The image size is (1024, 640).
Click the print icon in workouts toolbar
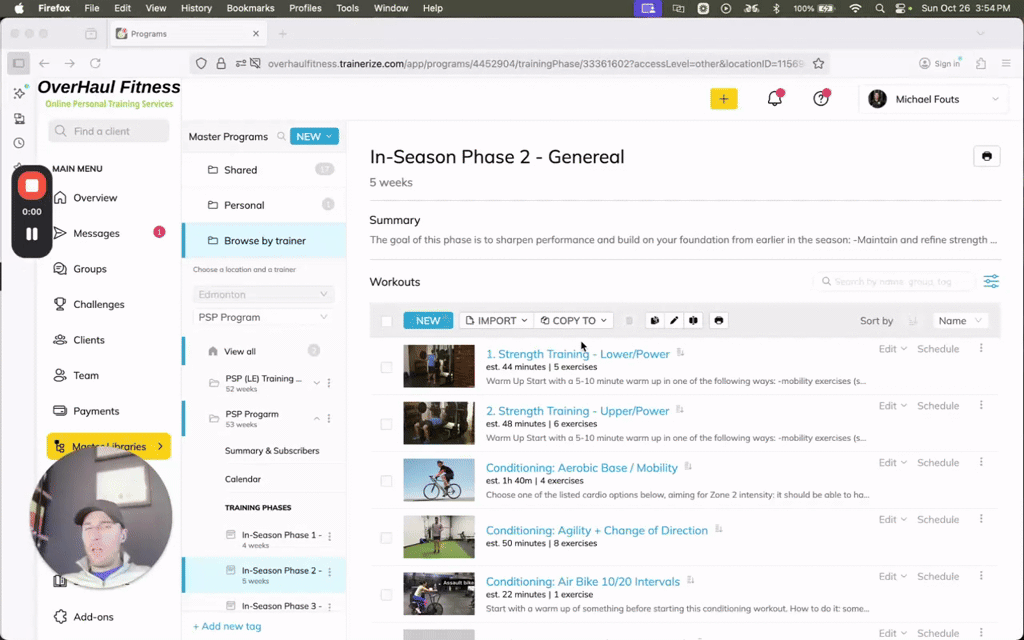(x=718, y=321)
